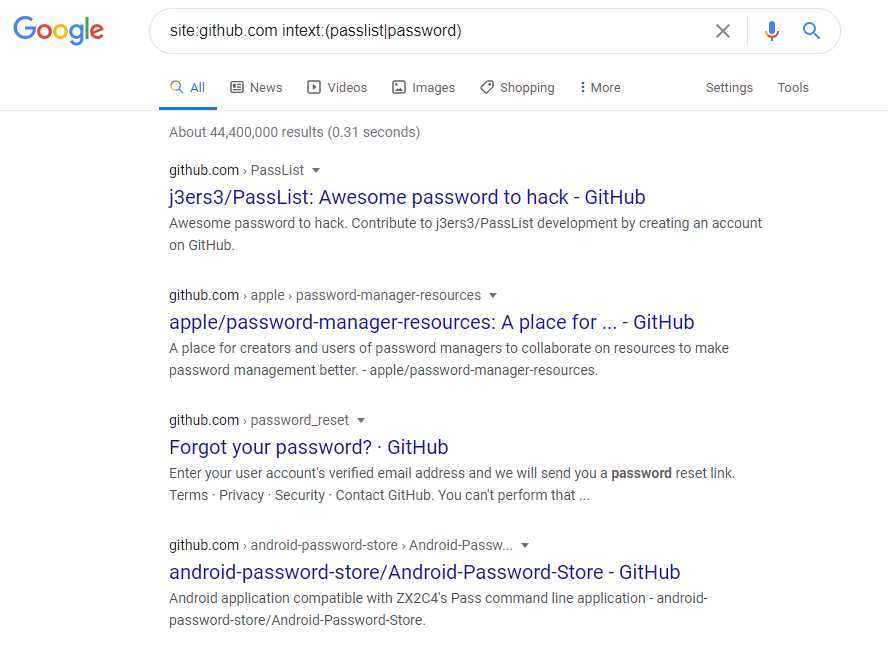Open the dropdown arrow next to PassList breadcrumb

tap(316, 170)
